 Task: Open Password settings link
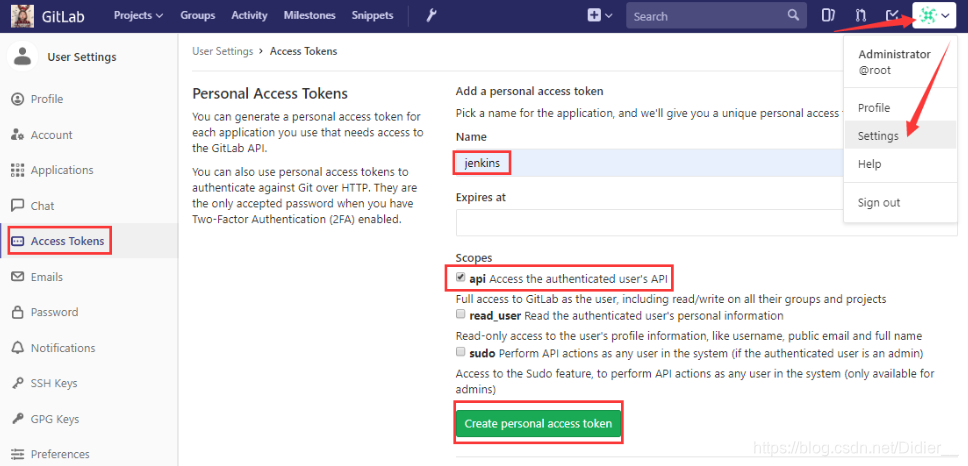pos(54,312)
